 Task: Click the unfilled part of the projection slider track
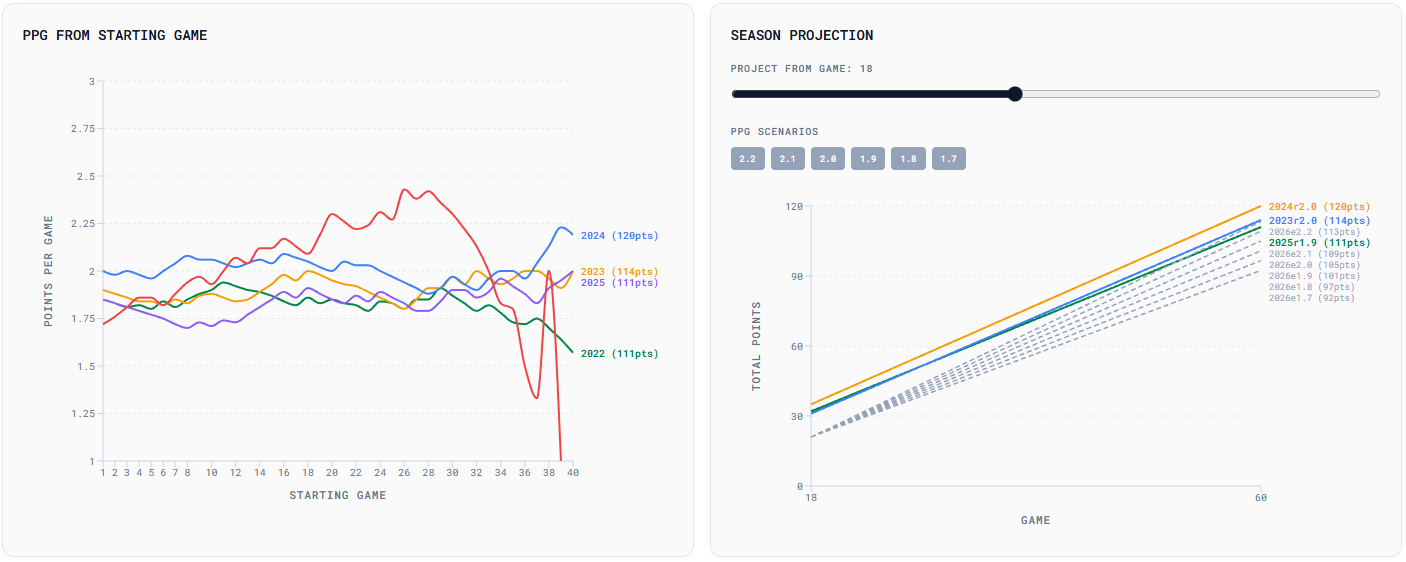(1200, 94)
